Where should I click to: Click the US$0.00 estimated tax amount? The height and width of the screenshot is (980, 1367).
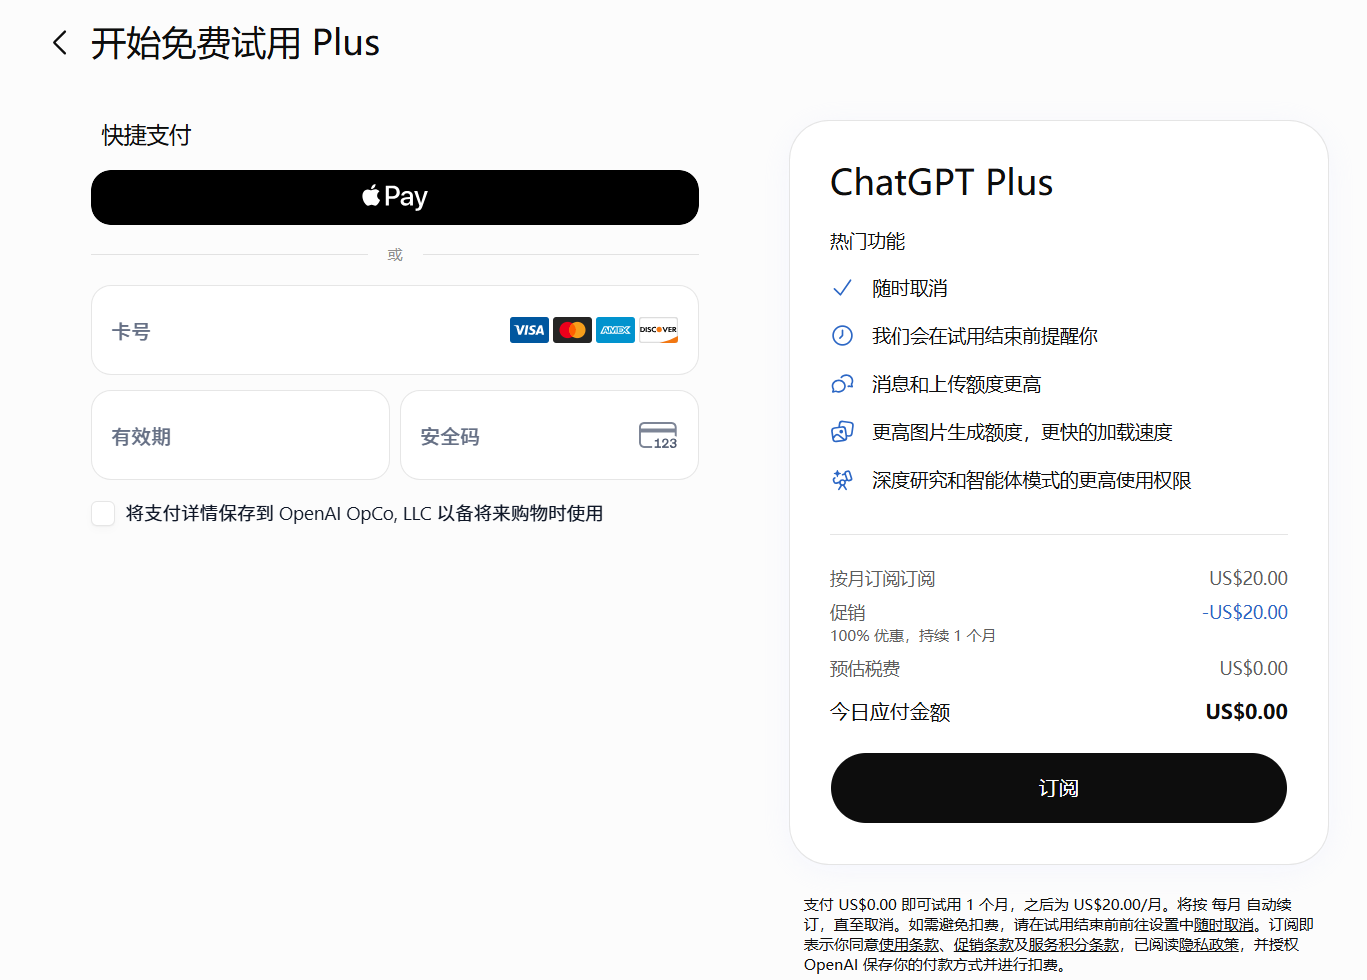pyautogui.click(x=1254, y=668)
